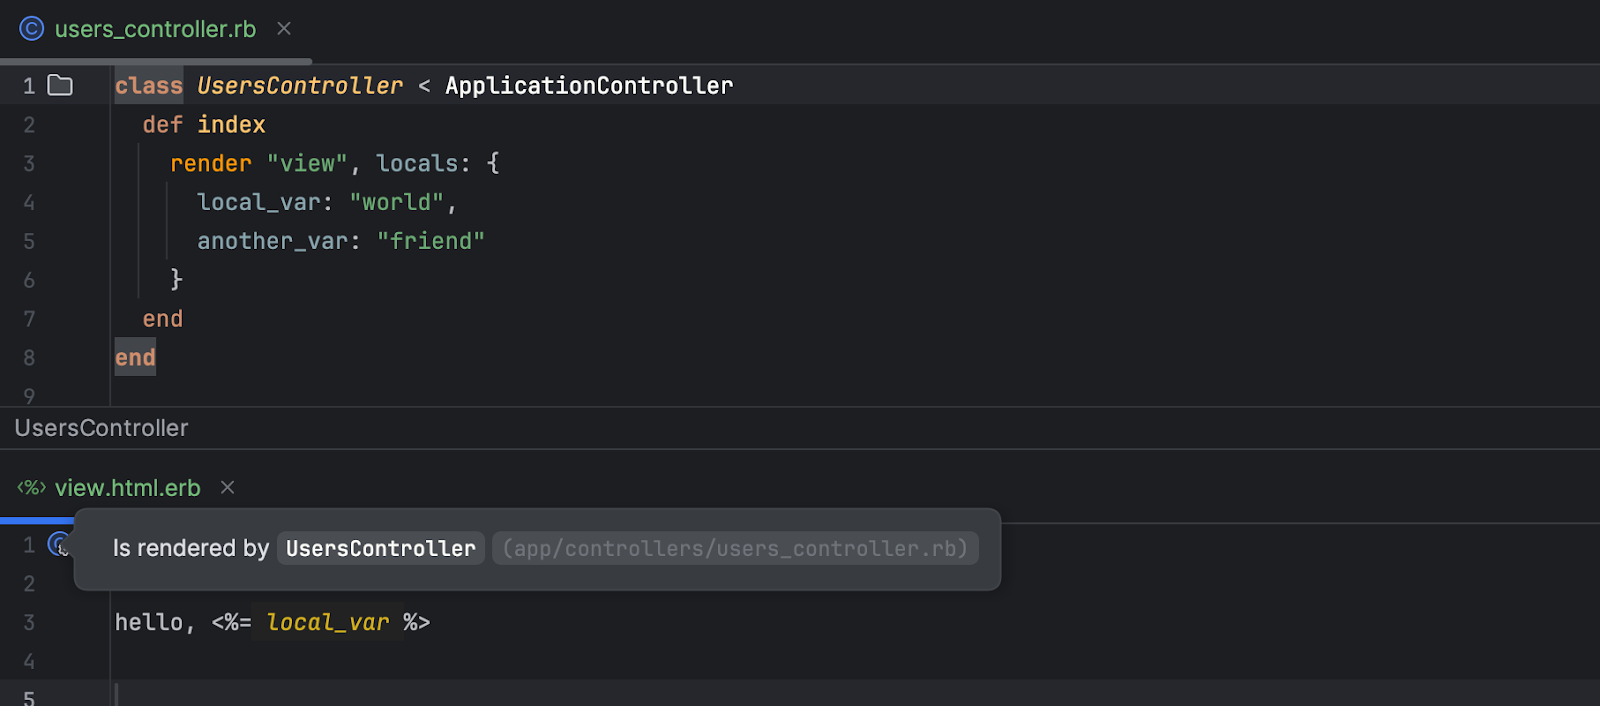Click the UsersController class name in code
This screenshot has height=706, width=1600.
point(300,86)
